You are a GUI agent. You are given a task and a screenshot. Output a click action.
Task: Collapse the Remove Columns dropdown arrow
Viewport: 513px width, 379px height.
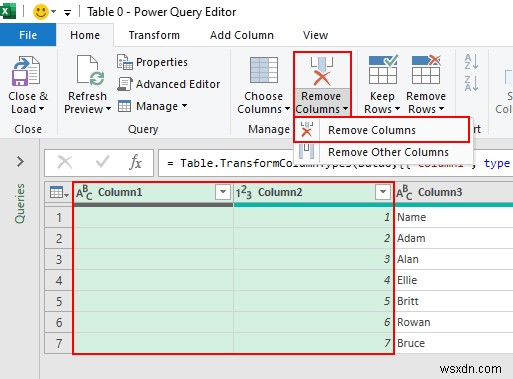click(x=345, y=109)
